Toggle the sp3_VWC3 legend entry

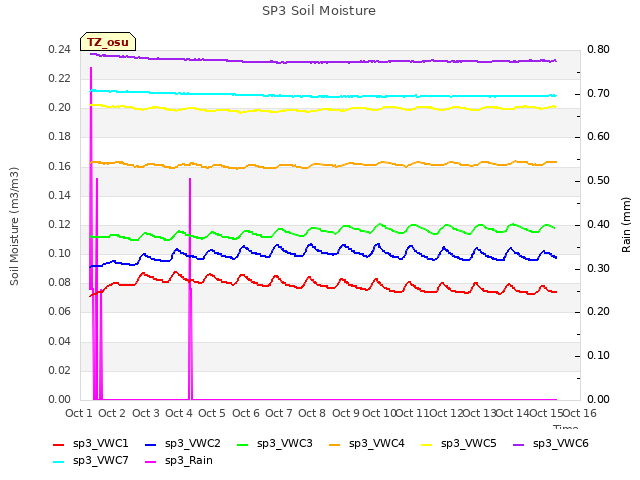tap(275, 444)
